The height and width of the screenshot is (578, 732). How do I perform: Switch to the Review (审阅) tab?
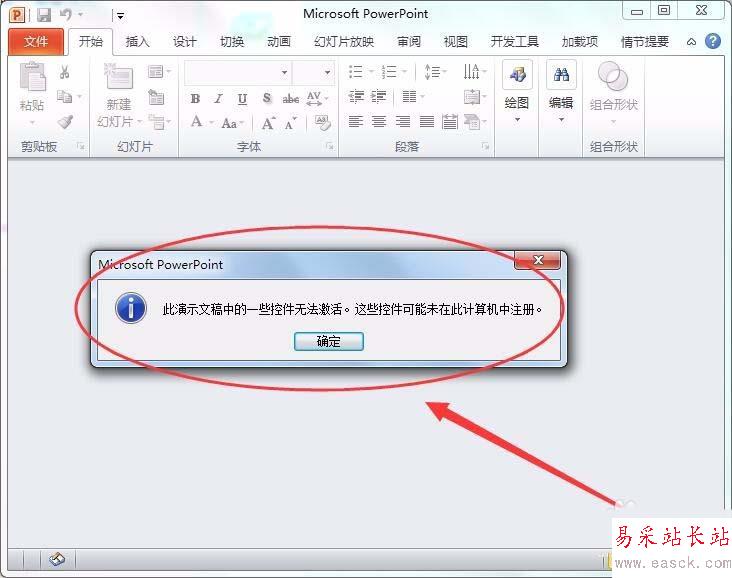point(409,42)
